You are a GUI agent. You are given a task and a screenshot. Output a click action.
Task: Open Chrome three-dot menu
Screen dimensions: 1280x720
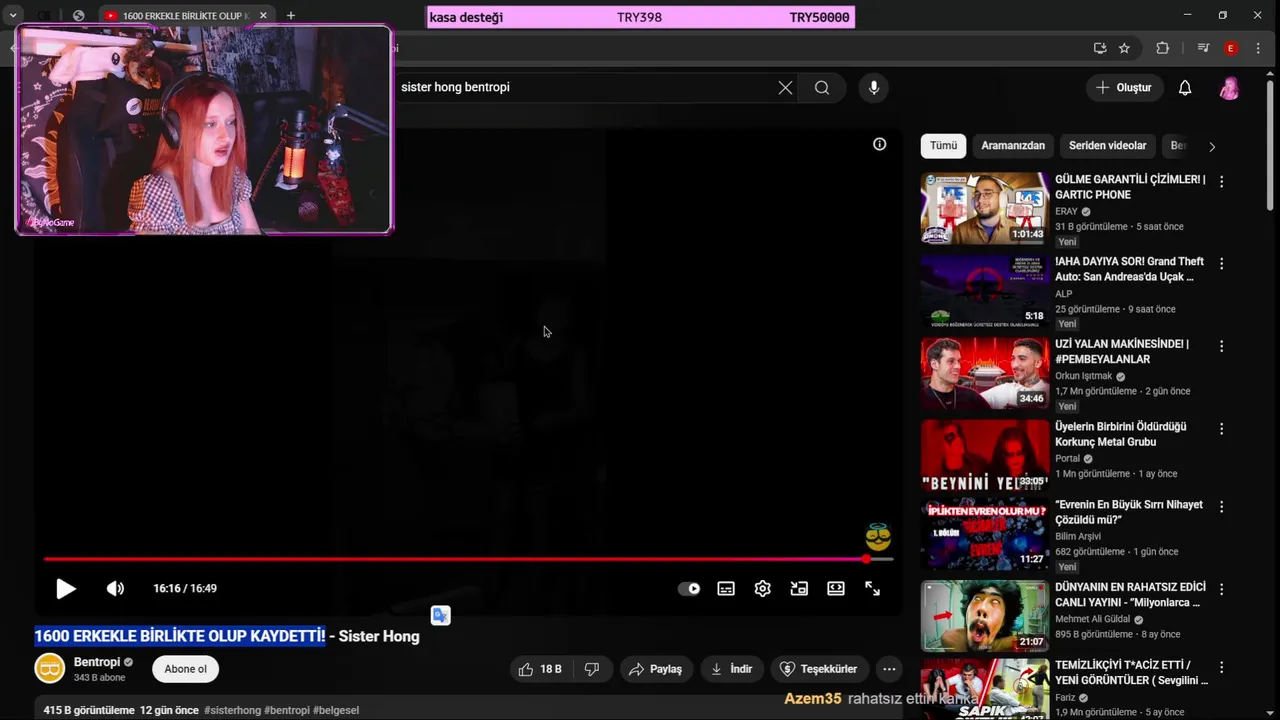[1258, 48]
